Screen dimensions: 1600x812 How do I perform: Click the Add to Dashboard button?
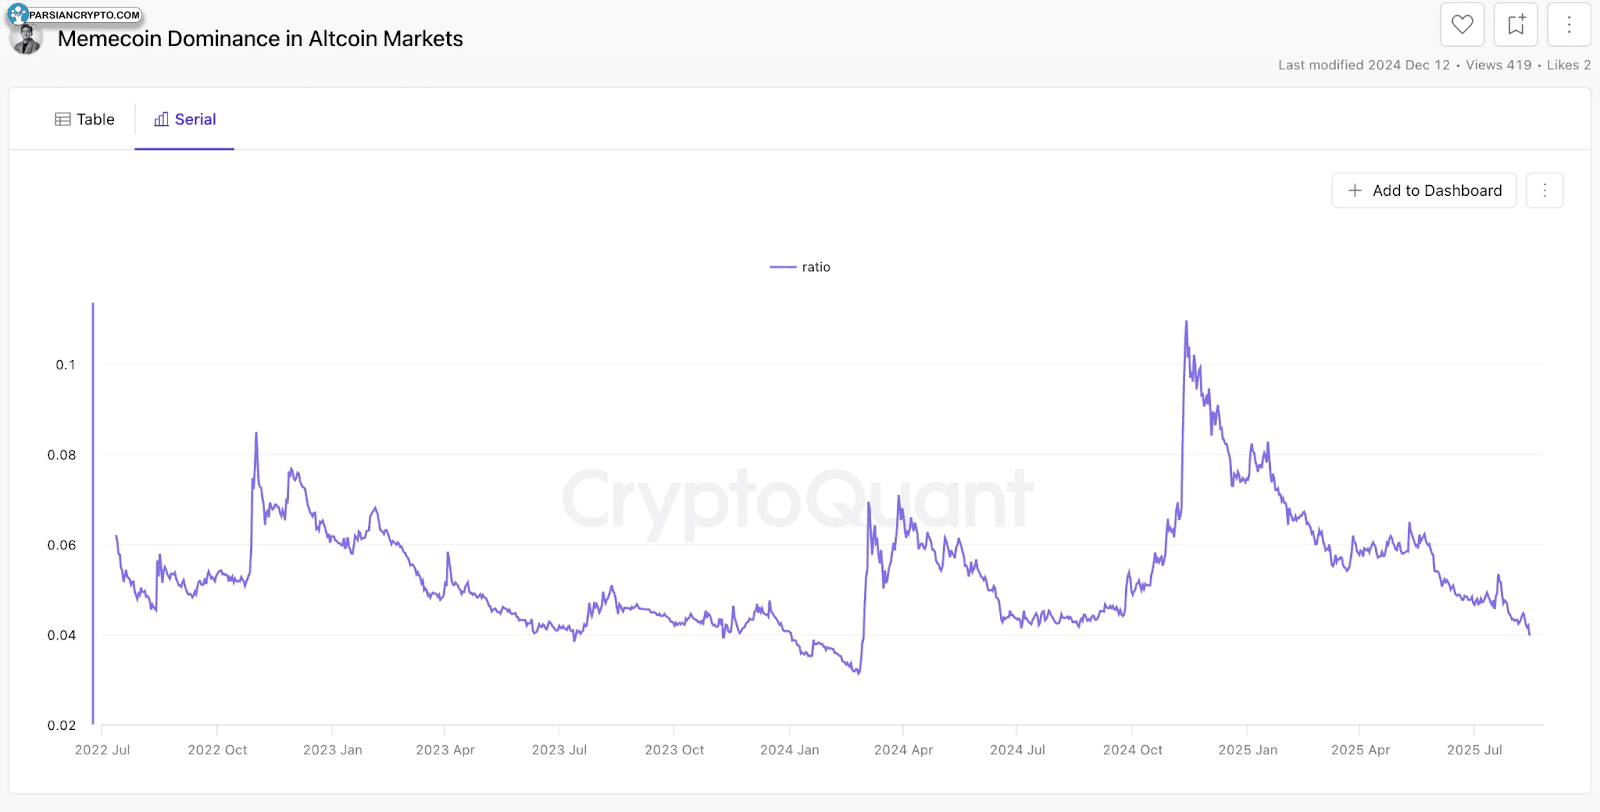tap(1424, 191)
